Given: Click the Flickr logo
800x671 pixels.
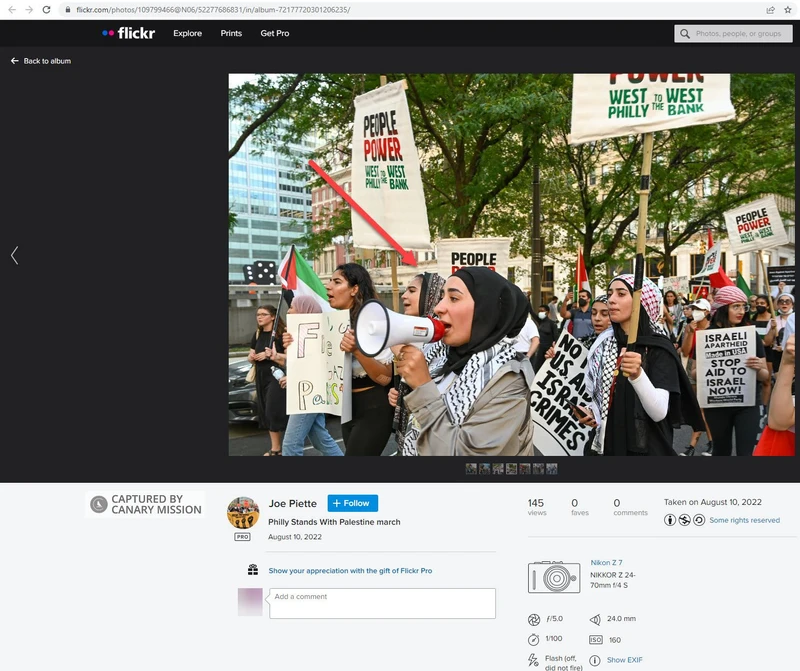Looking at the screenshot, I should [128, 33].
